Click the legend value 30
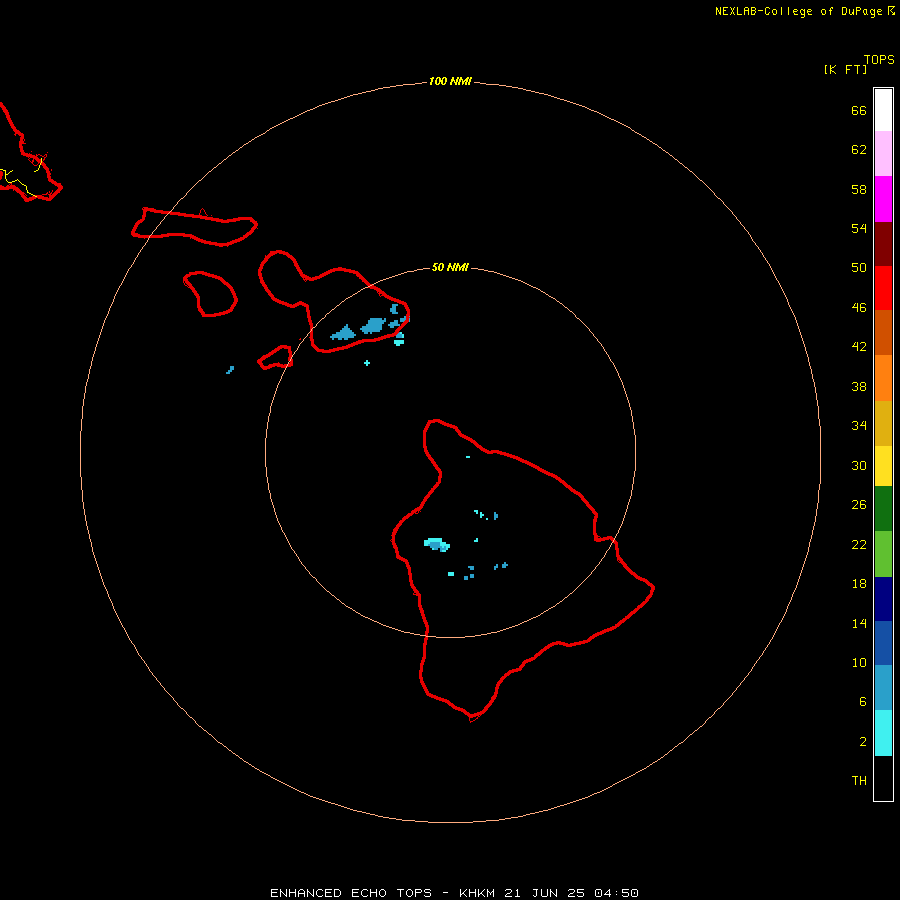 pos(859,465)
